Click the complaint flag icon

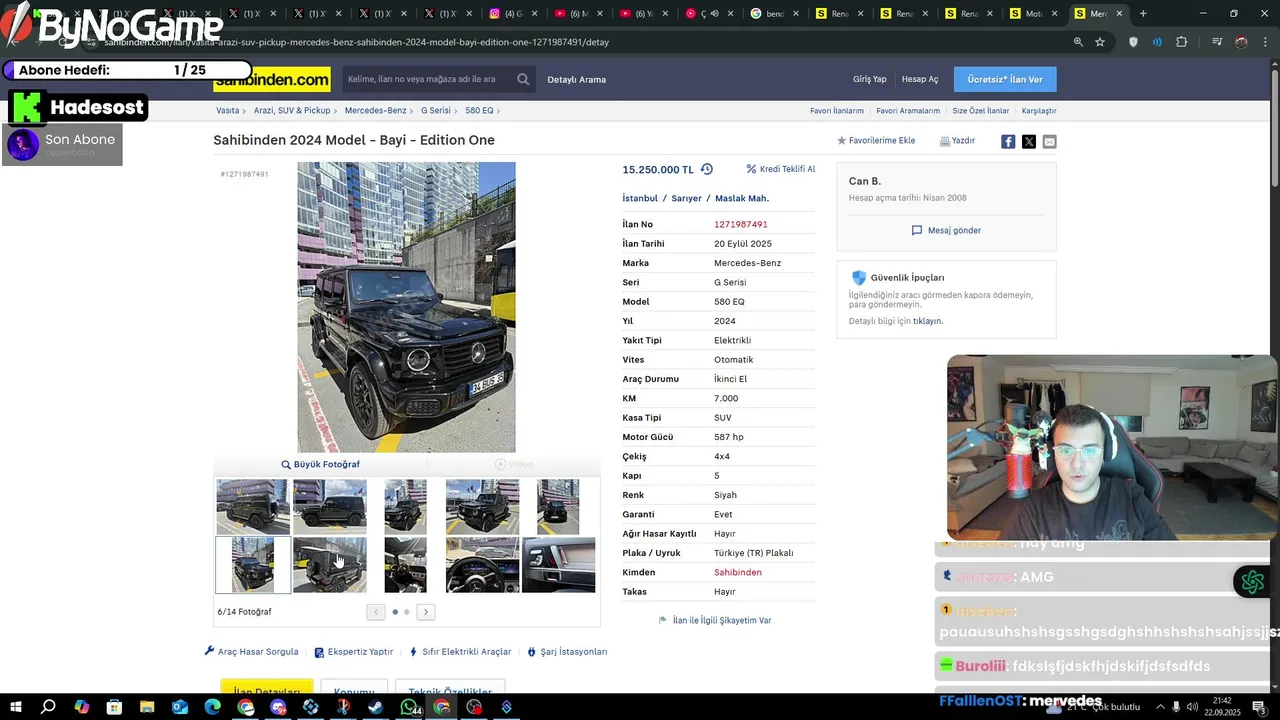click(x=662, y=620)
